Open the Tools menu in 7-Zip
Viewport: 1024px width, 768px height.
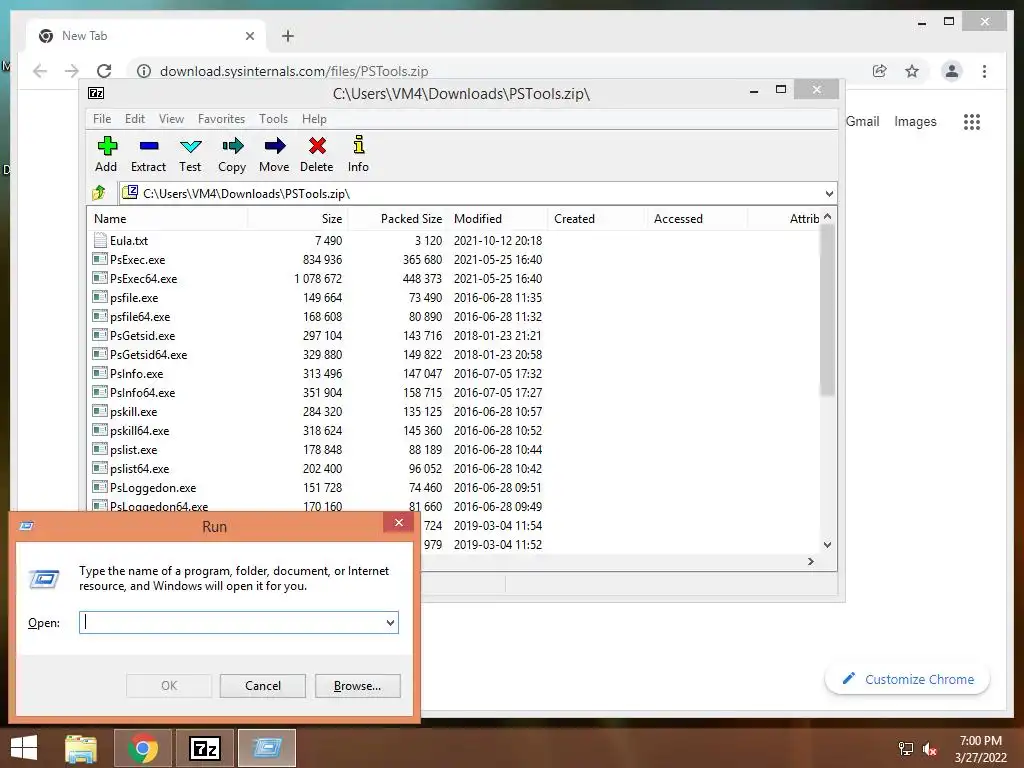click(x=273, y=119)
